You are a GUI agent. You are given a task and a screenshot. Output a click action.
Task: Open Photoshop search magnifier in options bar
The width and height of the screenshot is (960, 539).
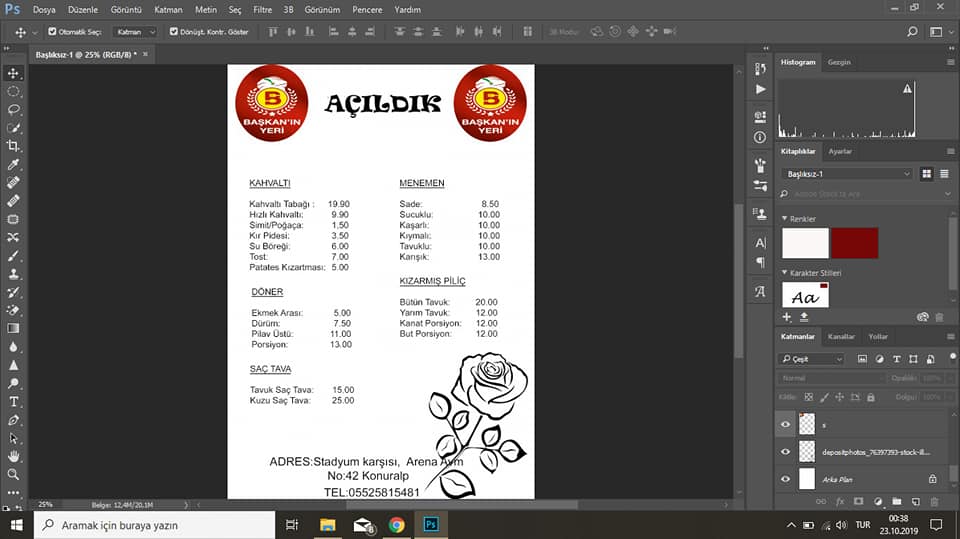[x=912, y=31]
